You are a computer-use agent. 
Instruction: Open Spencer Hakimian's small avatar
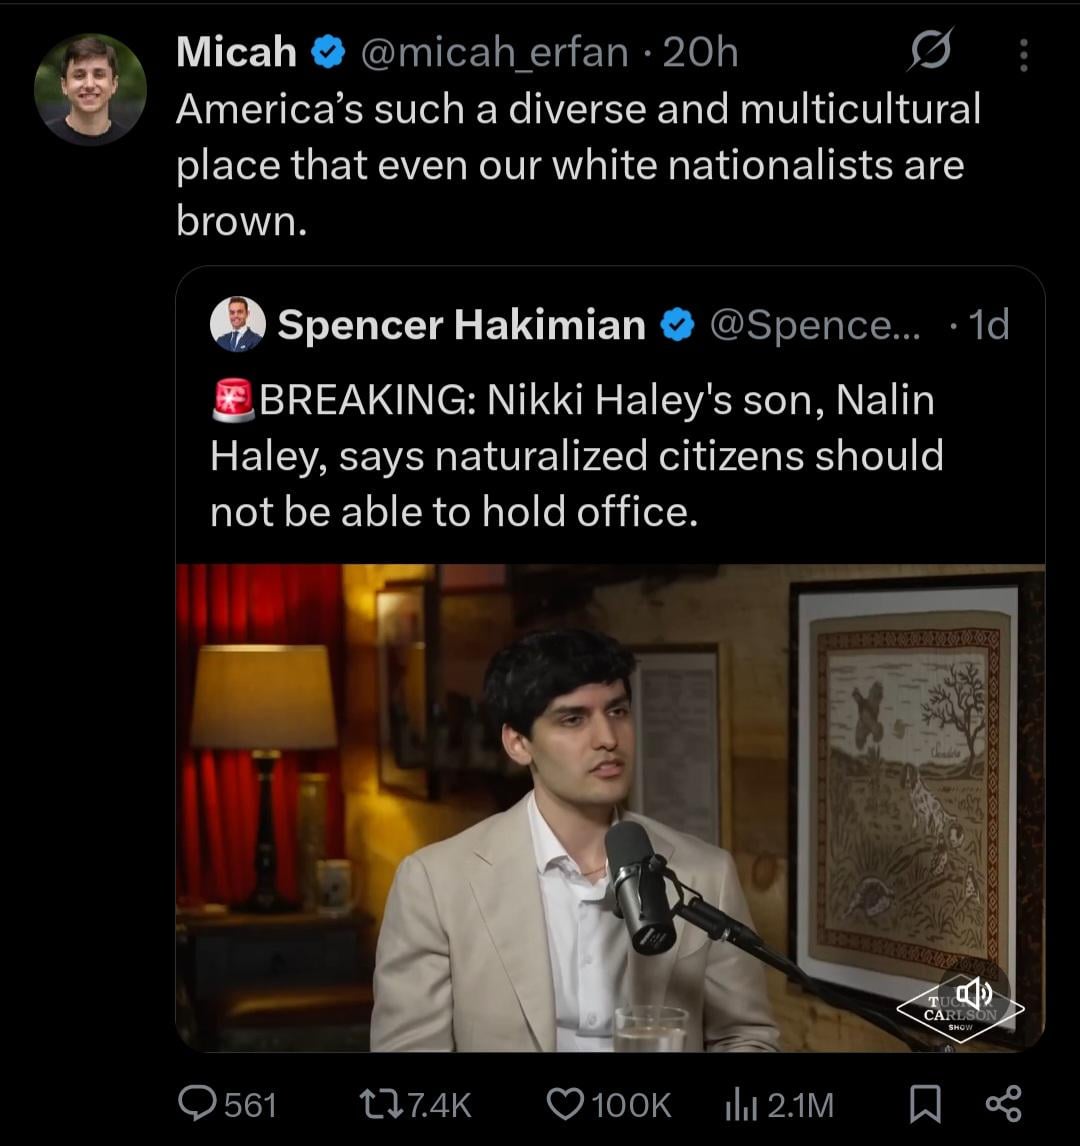(238, 325)
